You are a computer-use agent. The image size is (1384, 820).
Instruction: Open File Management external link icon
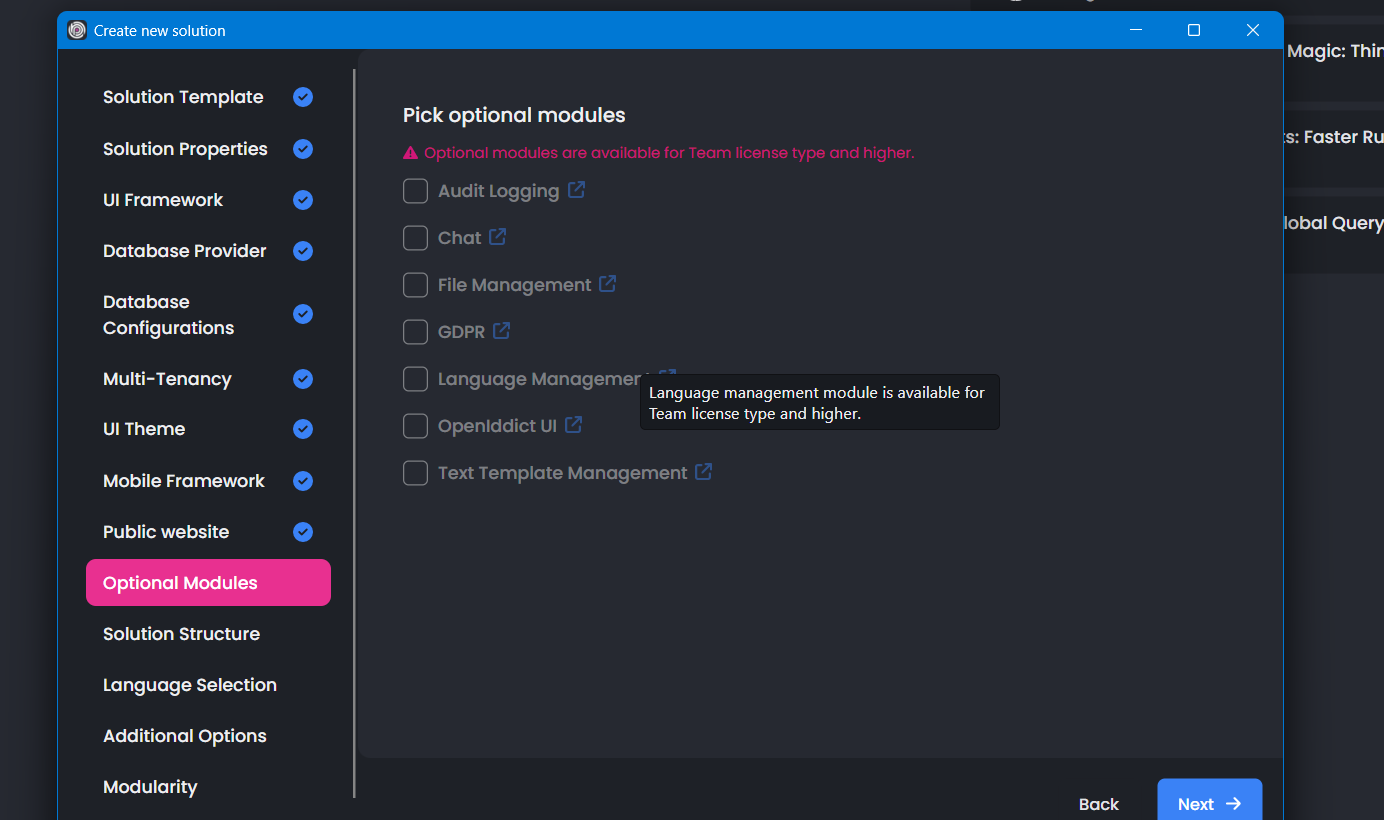(x=608, y=284)
